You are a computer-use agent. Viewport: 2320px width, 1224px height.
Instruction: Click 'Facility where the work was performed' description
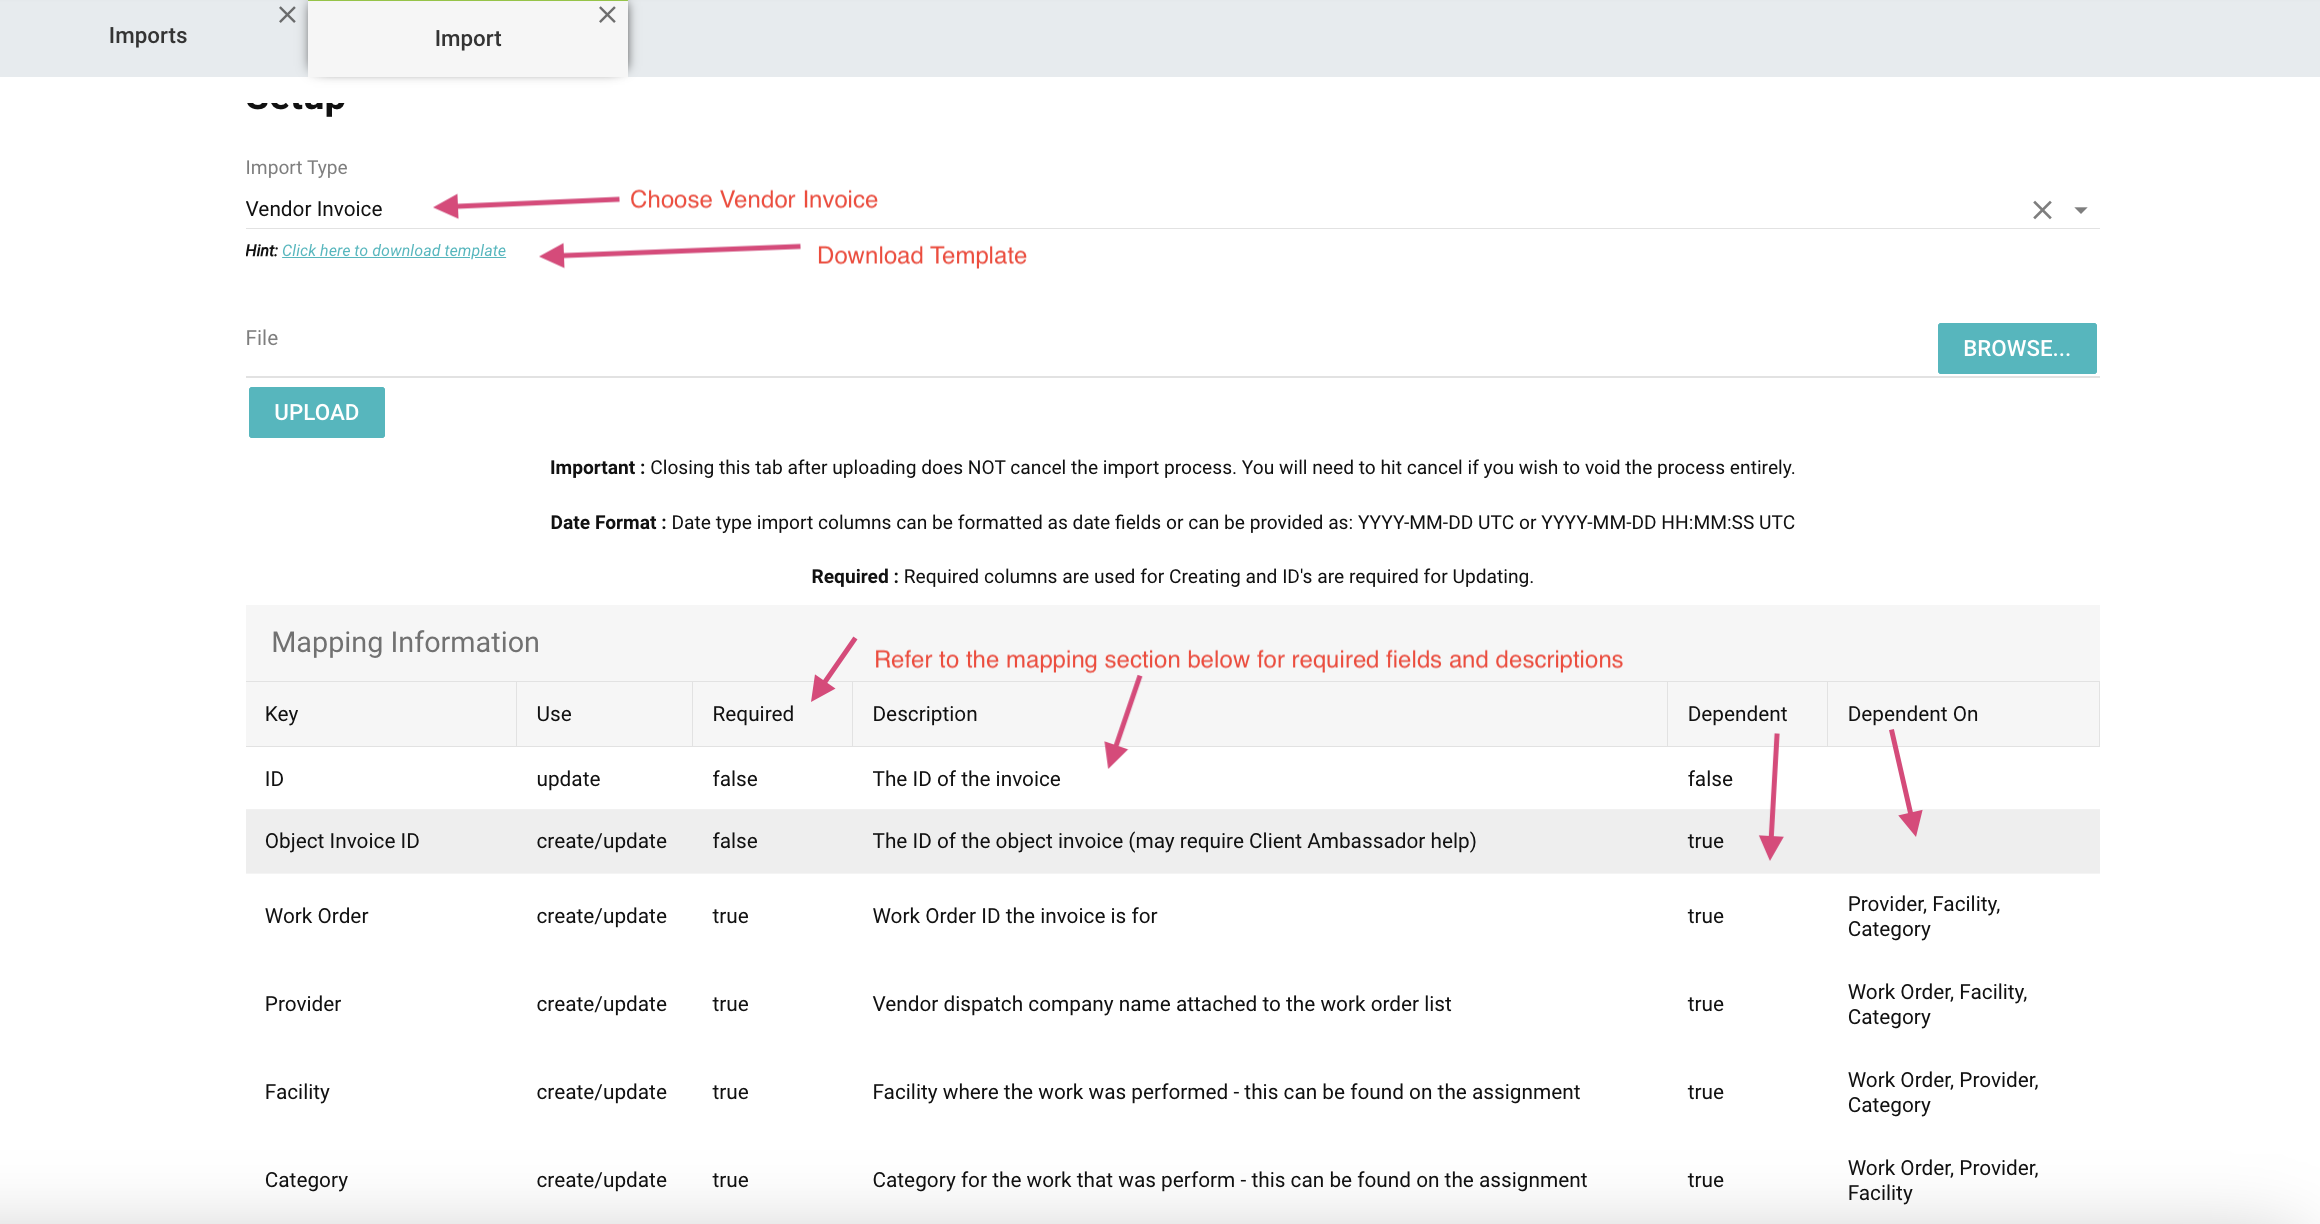(1226, 1092)
